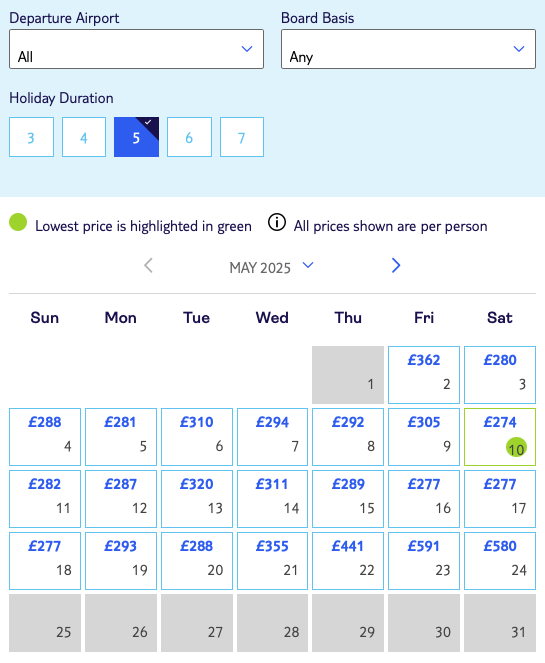Select May 5 priced at £281
The height and width of the screenshot is (663, 545).
(121, 437)
